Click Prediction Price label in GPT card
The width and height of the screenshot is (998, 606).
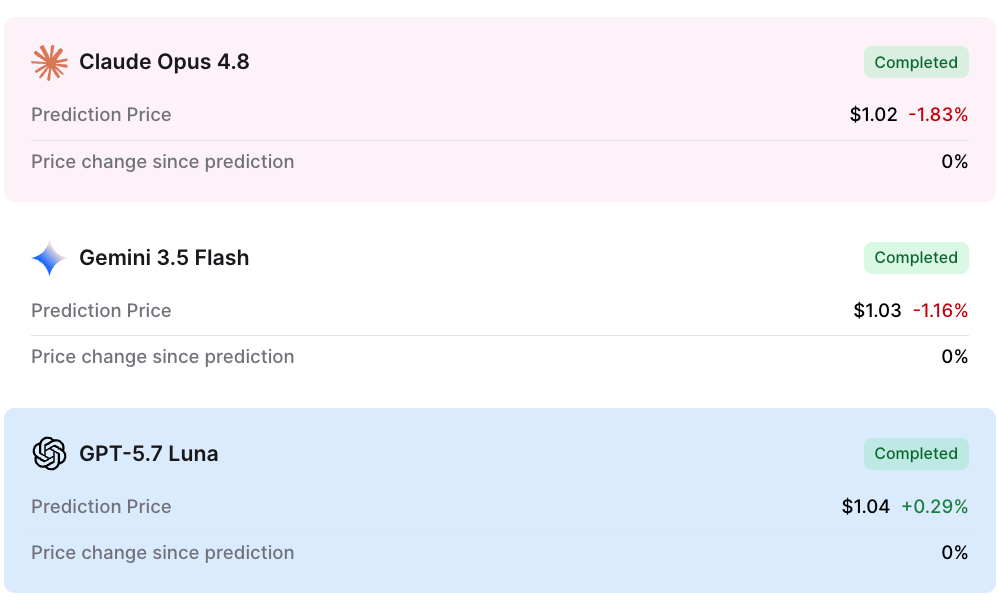101,507
